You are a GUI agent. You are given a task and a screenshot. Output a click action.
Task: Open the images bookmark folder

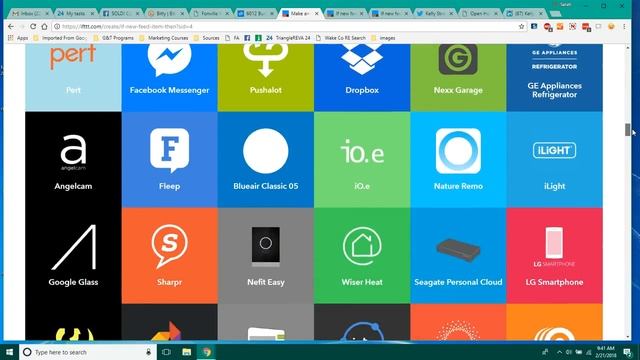pyautogui.click(x=383, y=38)
